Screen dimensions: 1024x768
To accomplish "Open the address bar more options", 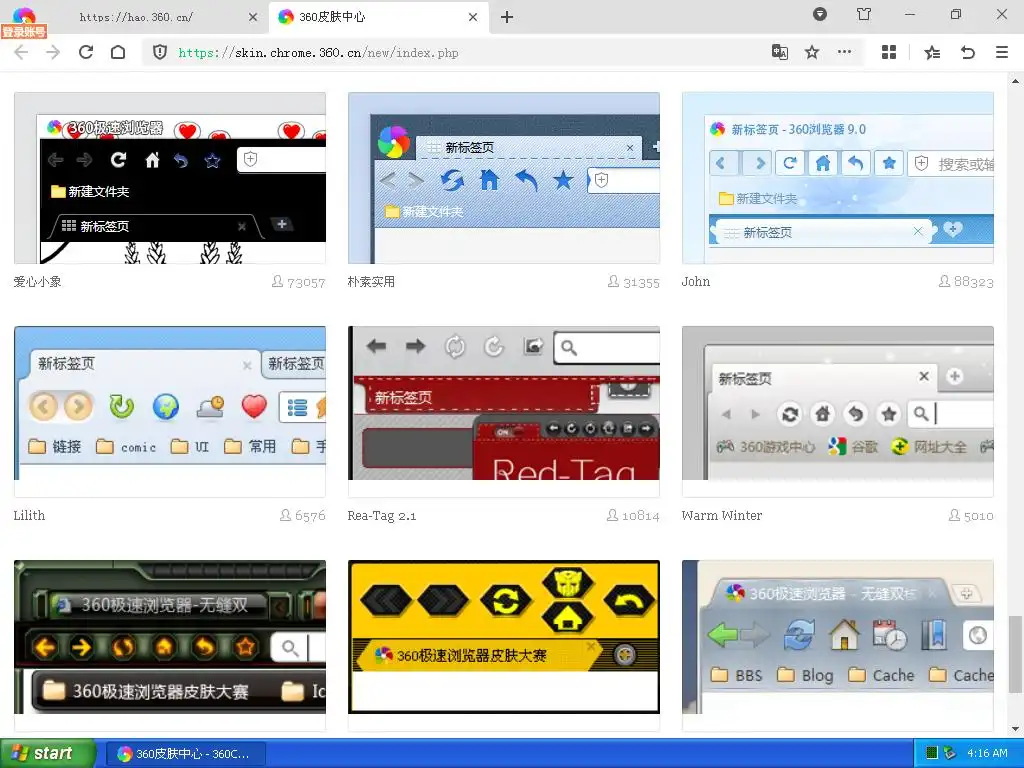I will (x=844, y=52).
